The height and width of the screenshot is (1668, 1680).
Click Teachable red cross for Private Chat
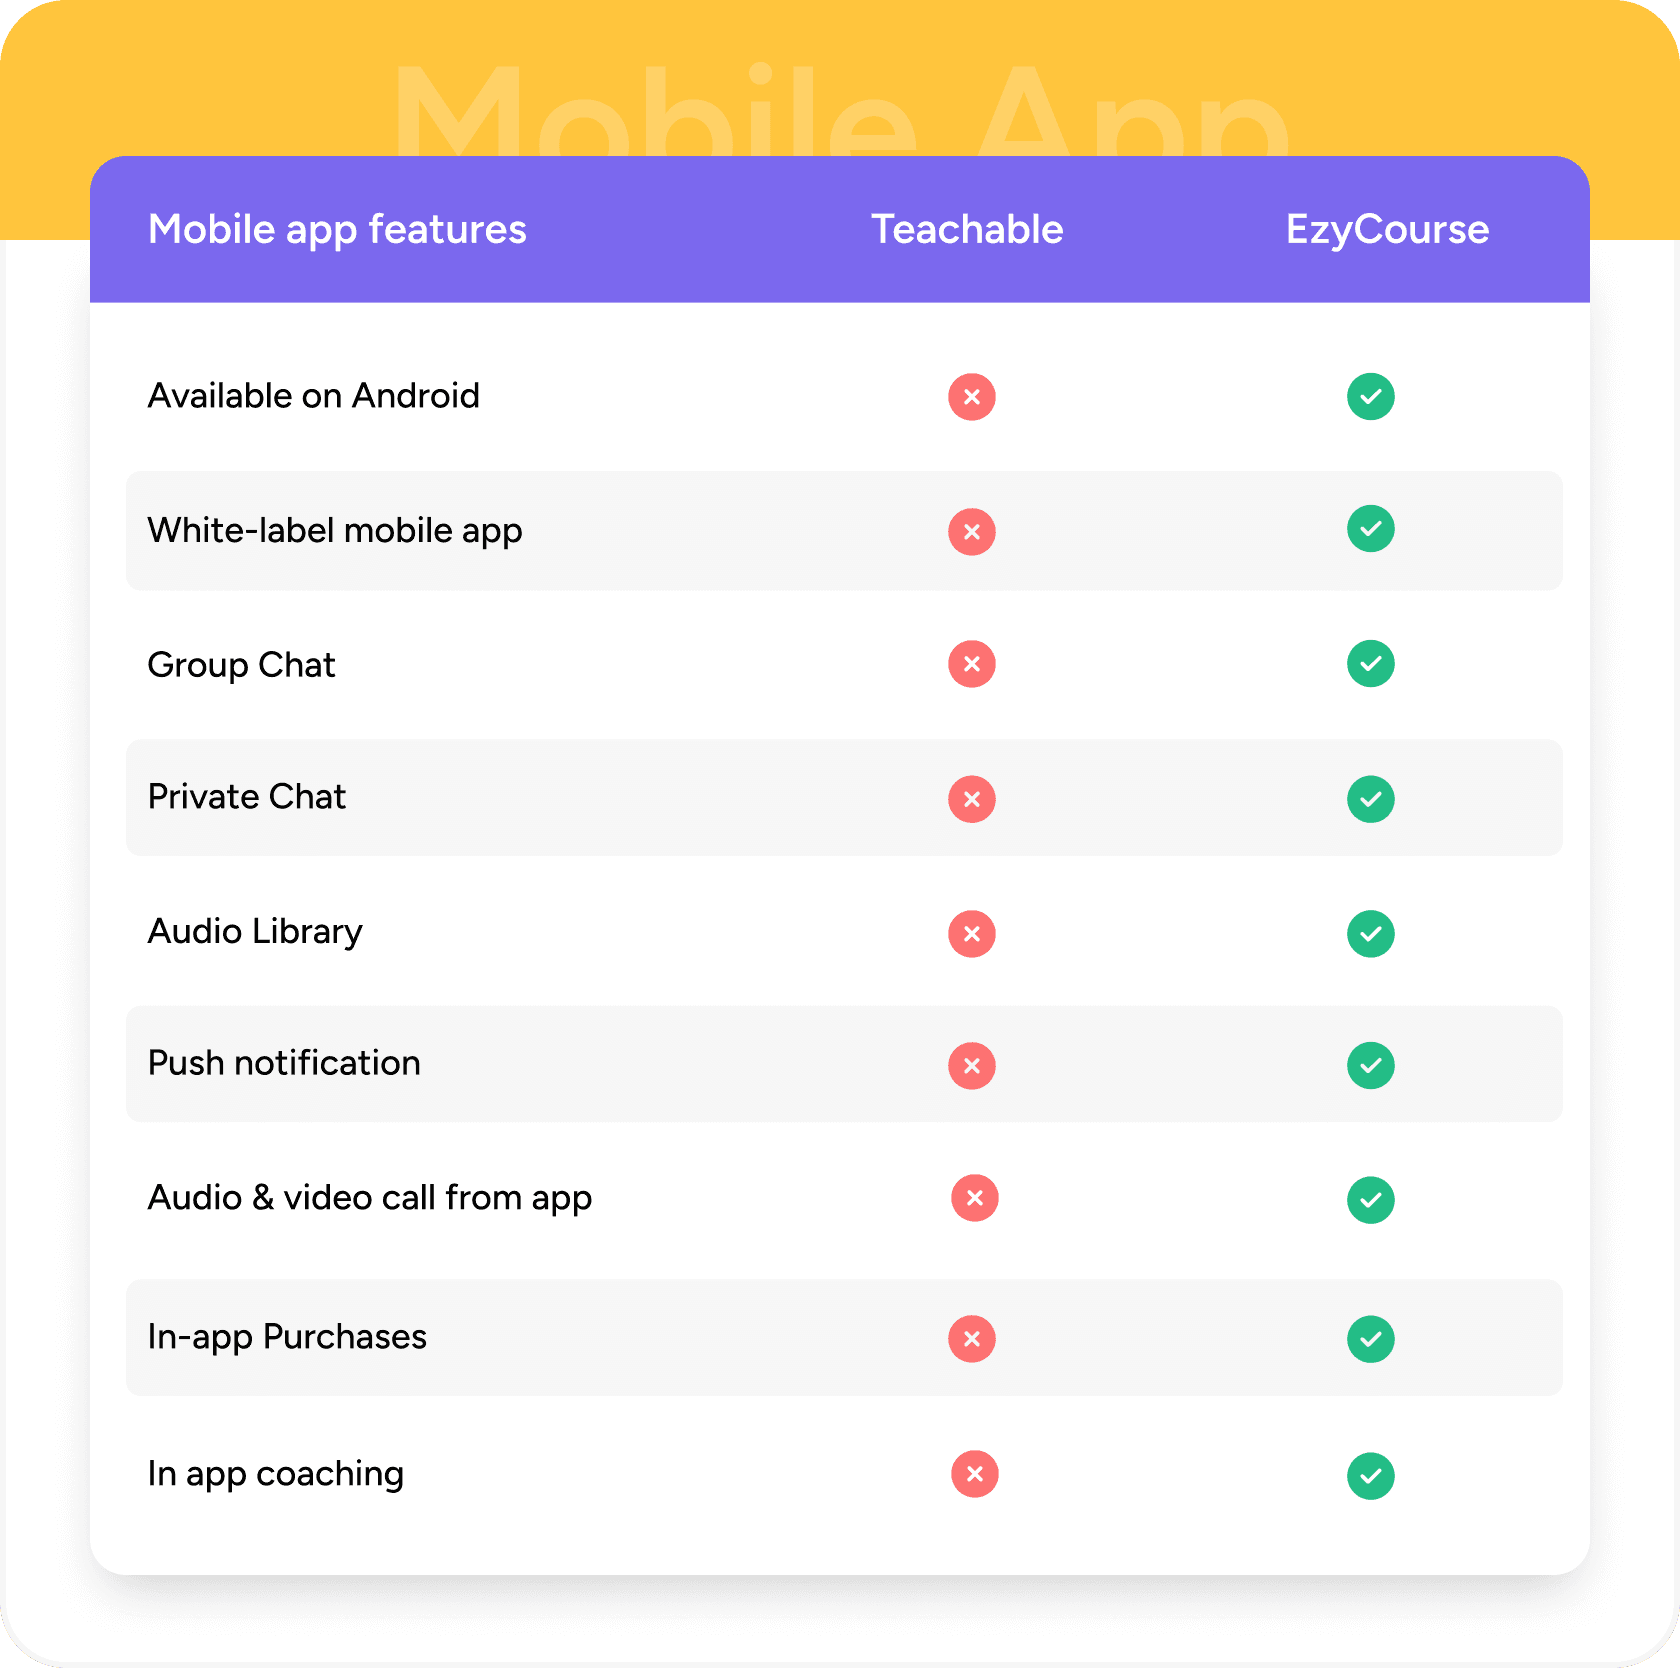(971, 799)
